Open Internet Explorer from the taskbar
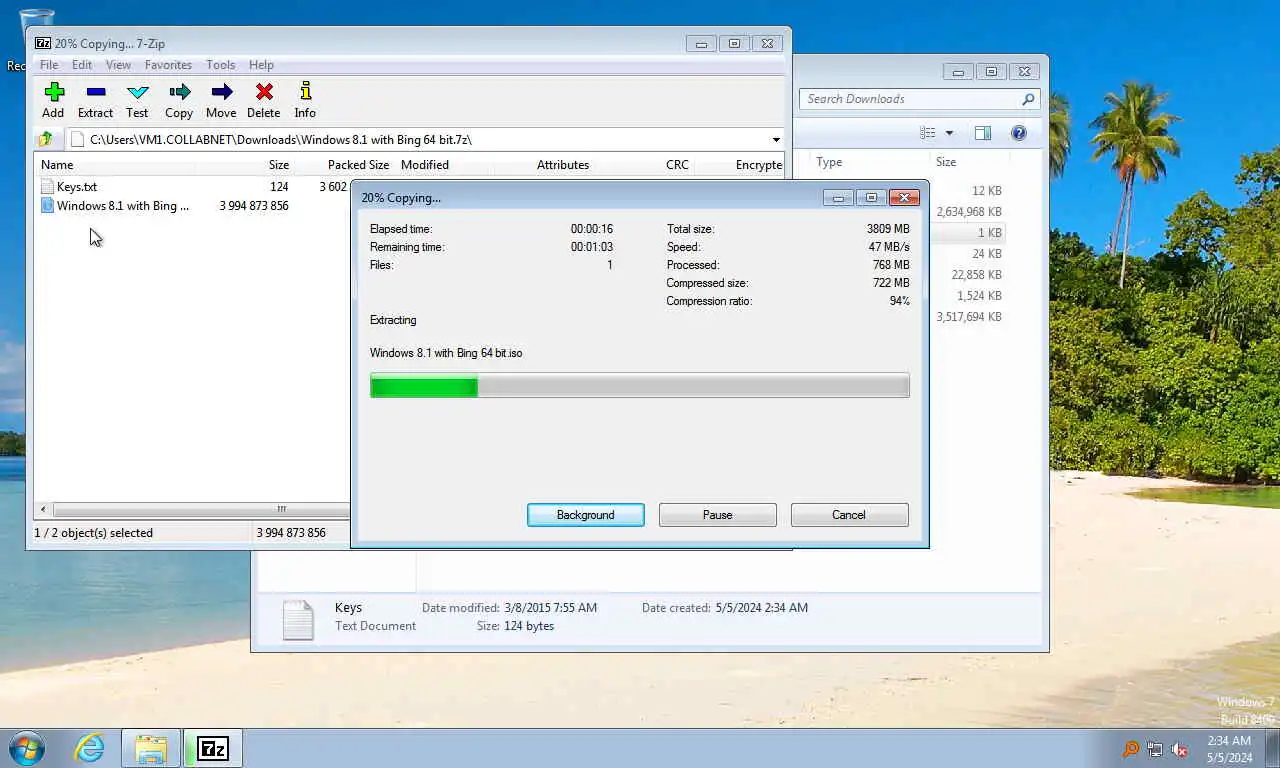1280x768 pixels. point(89,748)
